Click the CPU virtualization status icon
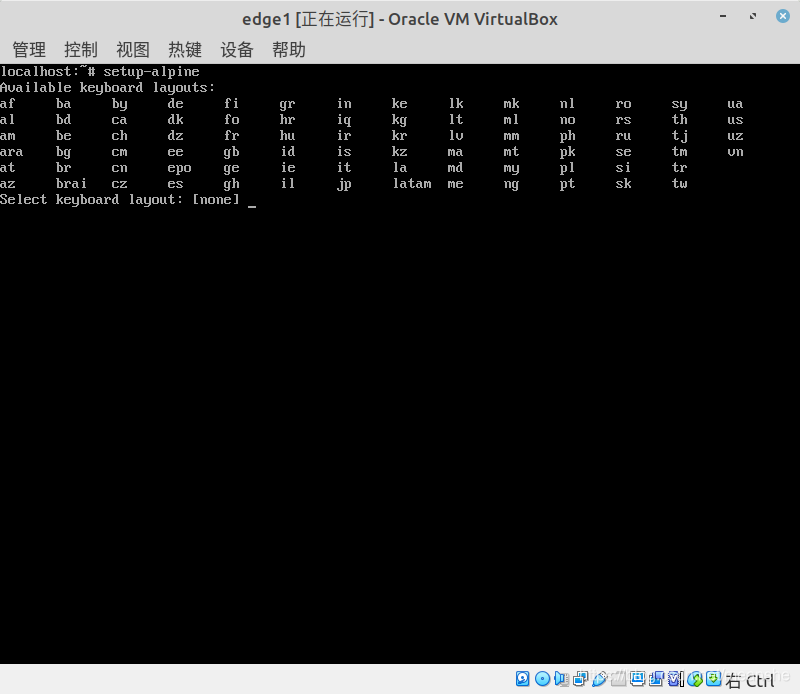Screen dimensions: 800x694 (x=675, y=679)
